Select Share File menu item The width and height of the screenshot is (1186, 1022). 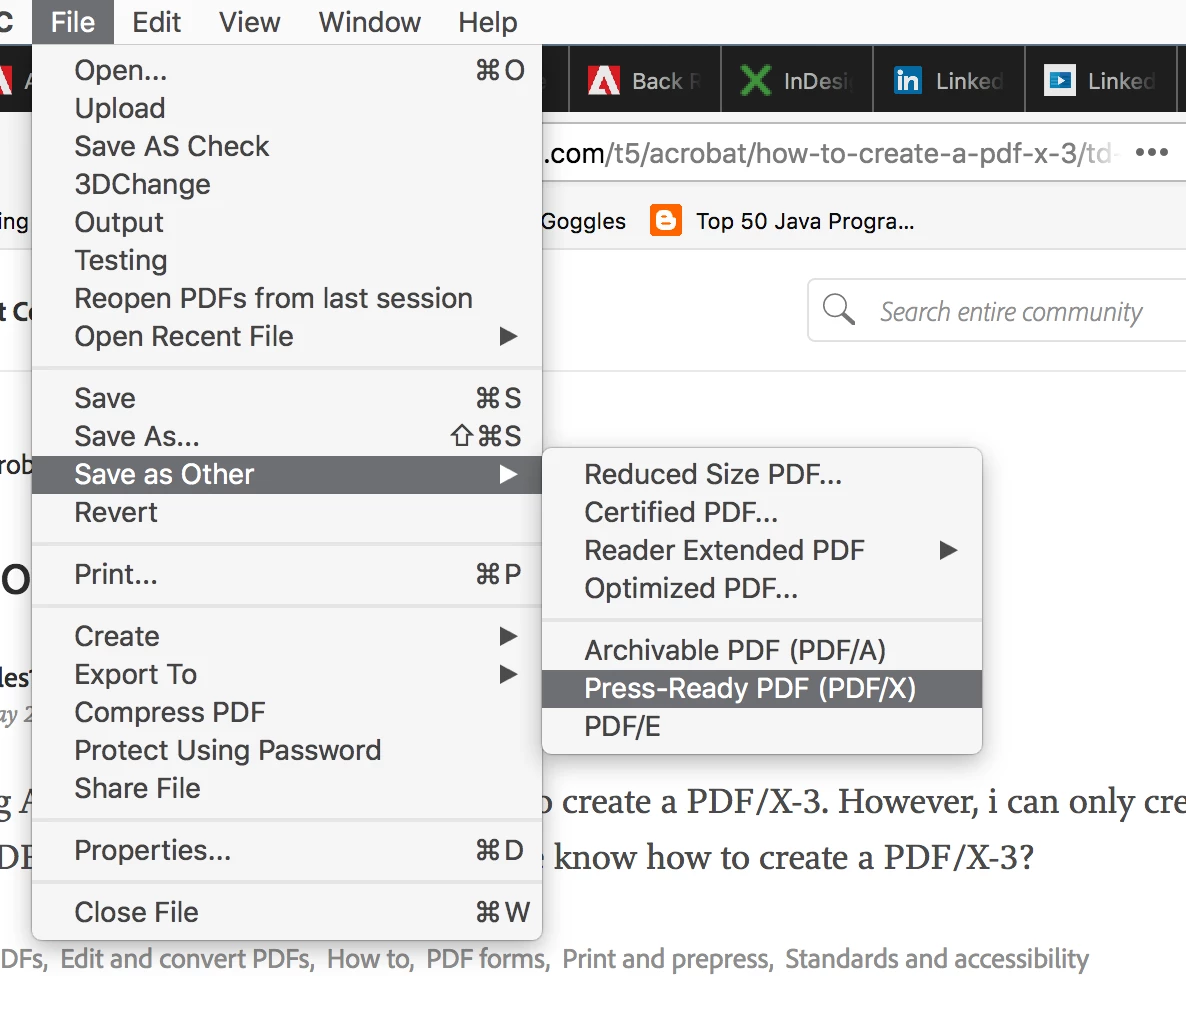tap(287, 788)
